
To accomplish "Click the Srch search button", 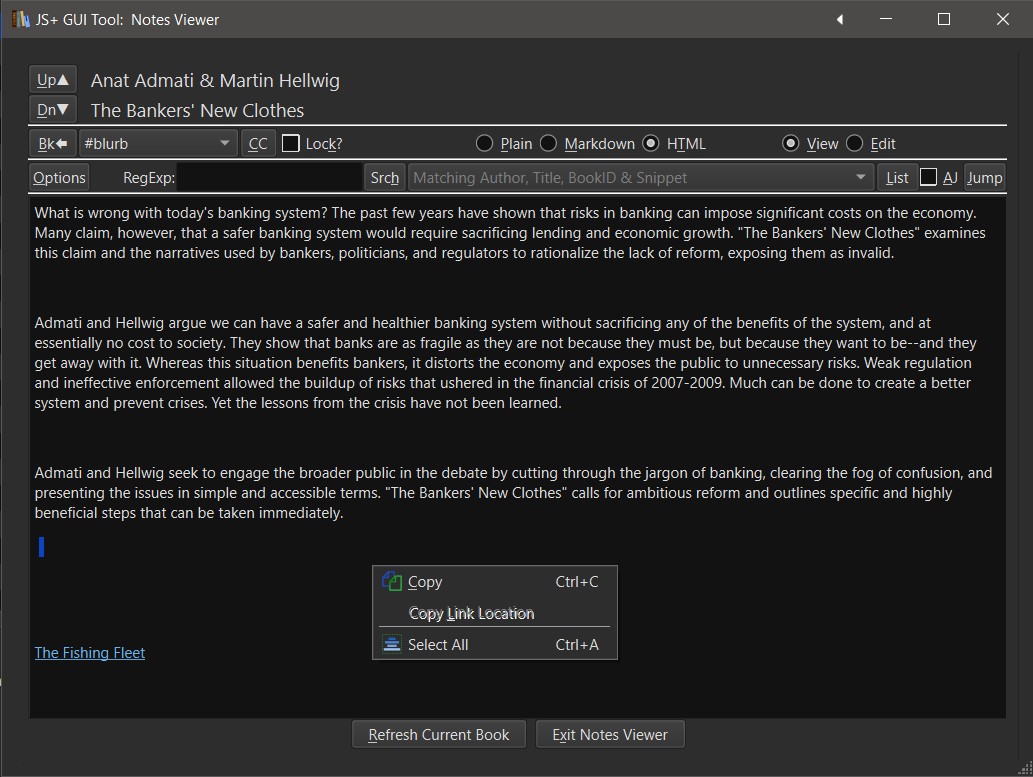I will point(384,178).
